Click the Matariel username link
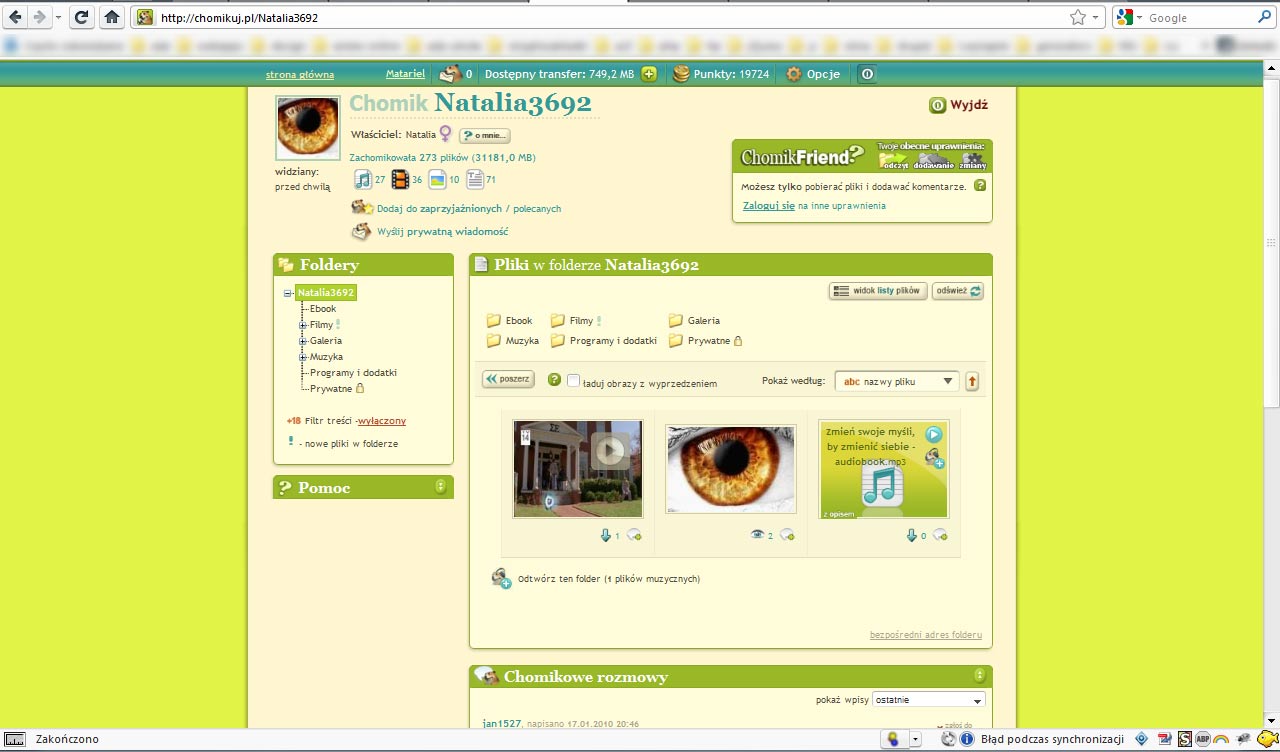Viewport: 1280px width, 752px height. pos(406,74)
